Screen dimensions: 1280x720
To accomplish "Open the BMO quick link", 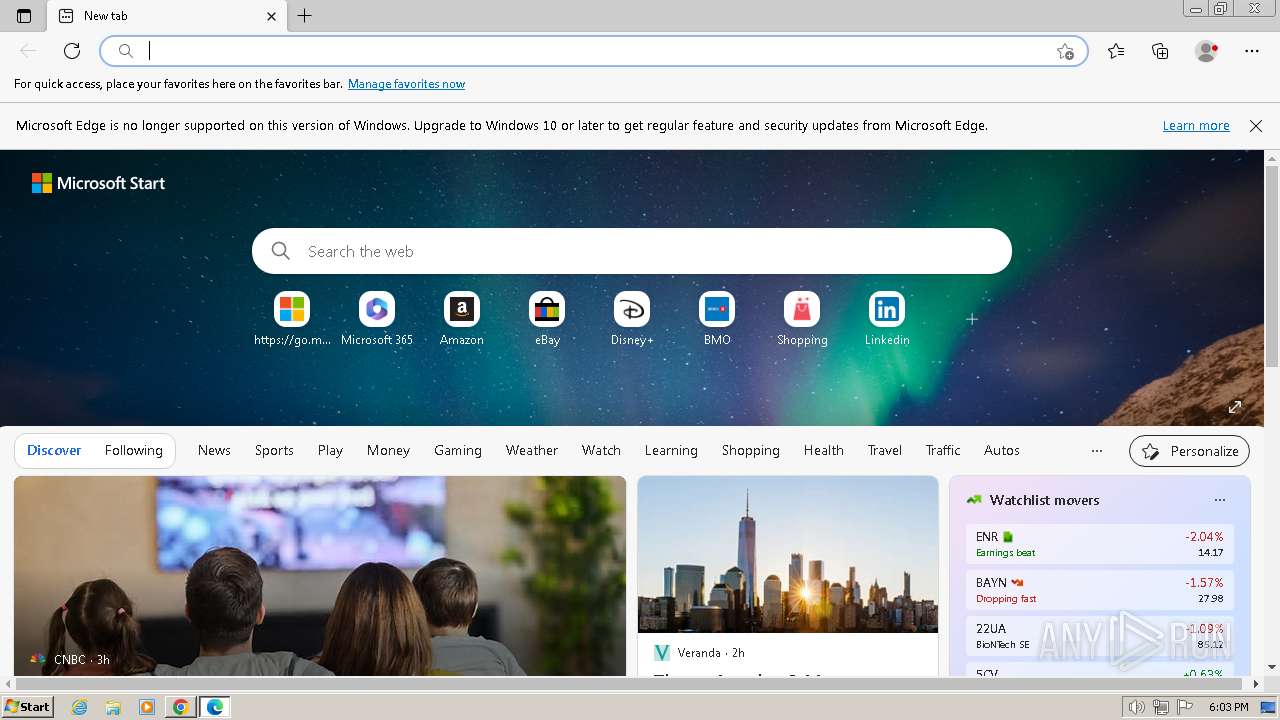I will click(x=717, y=319).
